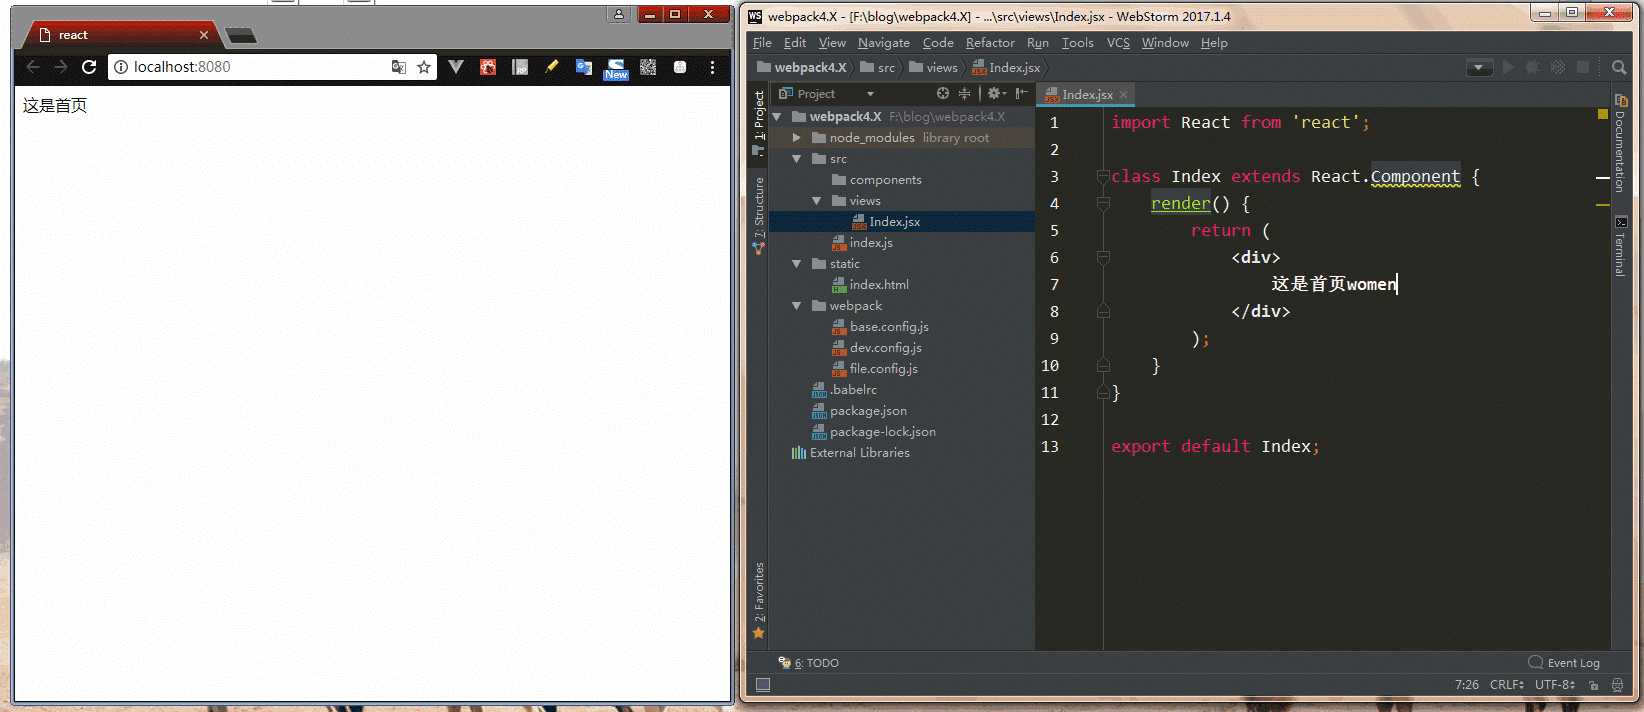Open the File menu in WebStorm
The image size is (1644, 712).
click(762, 43)
